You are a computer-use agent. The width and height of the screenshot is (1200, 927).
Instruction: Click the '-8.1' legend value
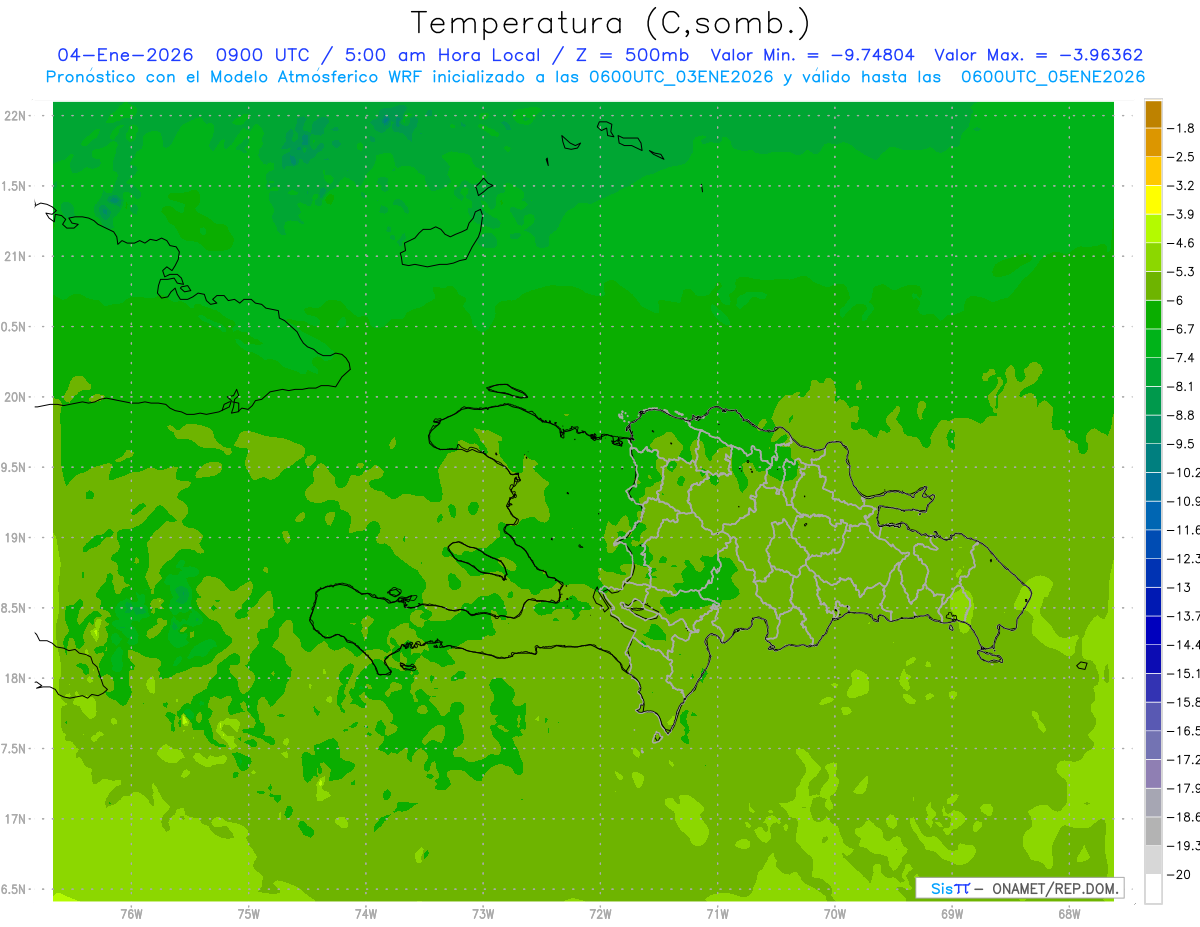1181,386
